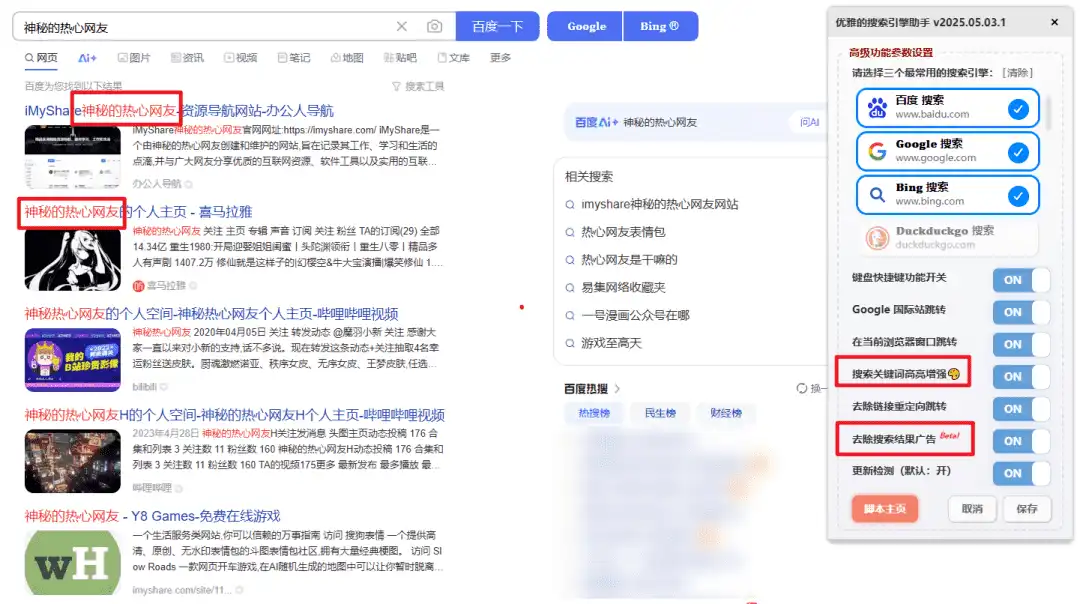Open the 喜马拉雅 anime thumbnail

click(x=72, y=259)
